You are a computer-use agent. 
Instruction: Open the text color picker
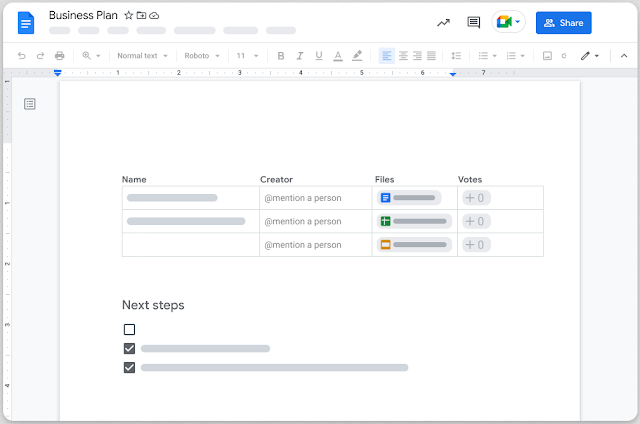pyautogui.click(x=338, y=55)
